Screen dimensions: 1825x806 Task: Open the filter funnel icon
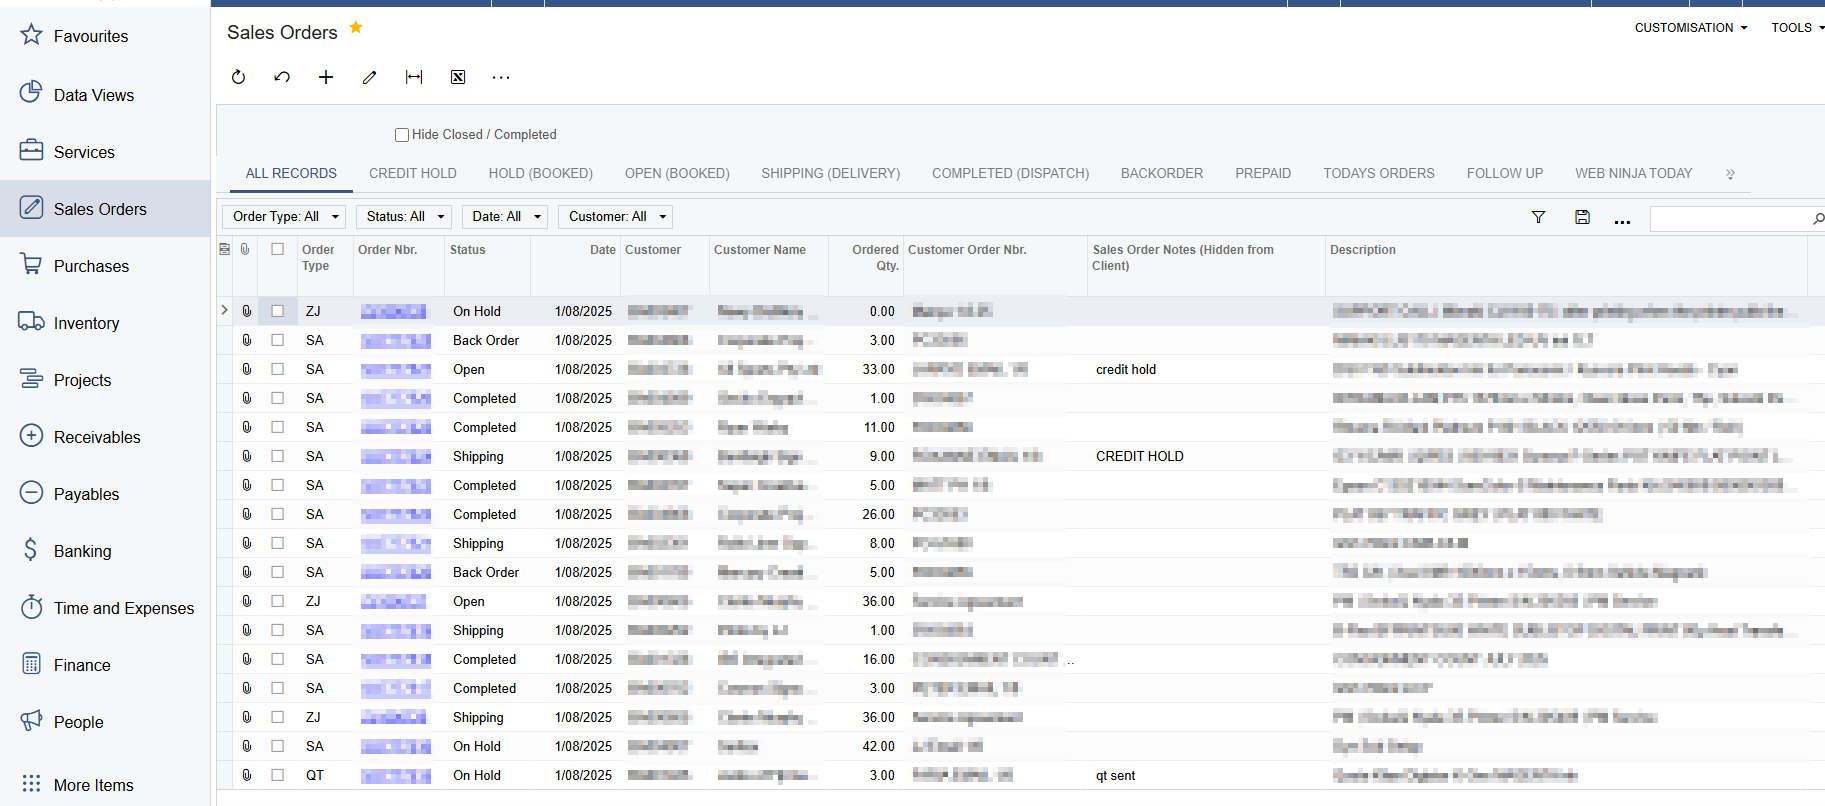1538,217
